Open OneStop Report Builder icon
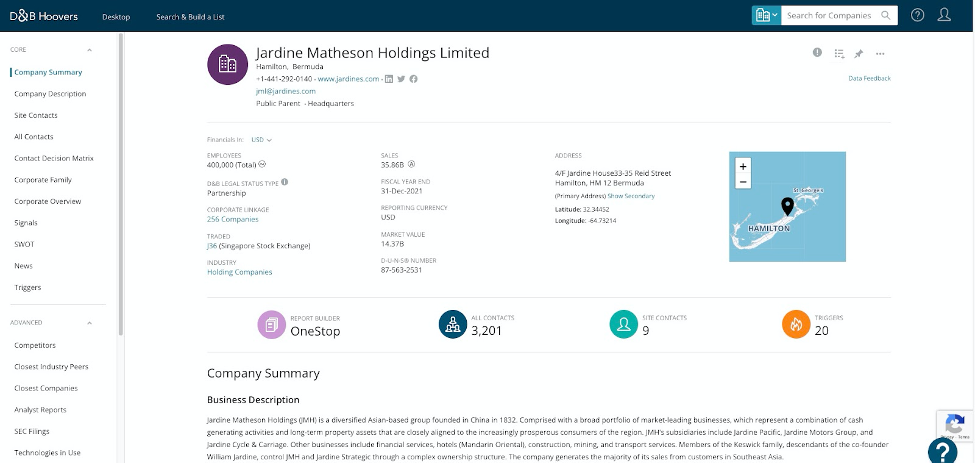 point(271,324)
